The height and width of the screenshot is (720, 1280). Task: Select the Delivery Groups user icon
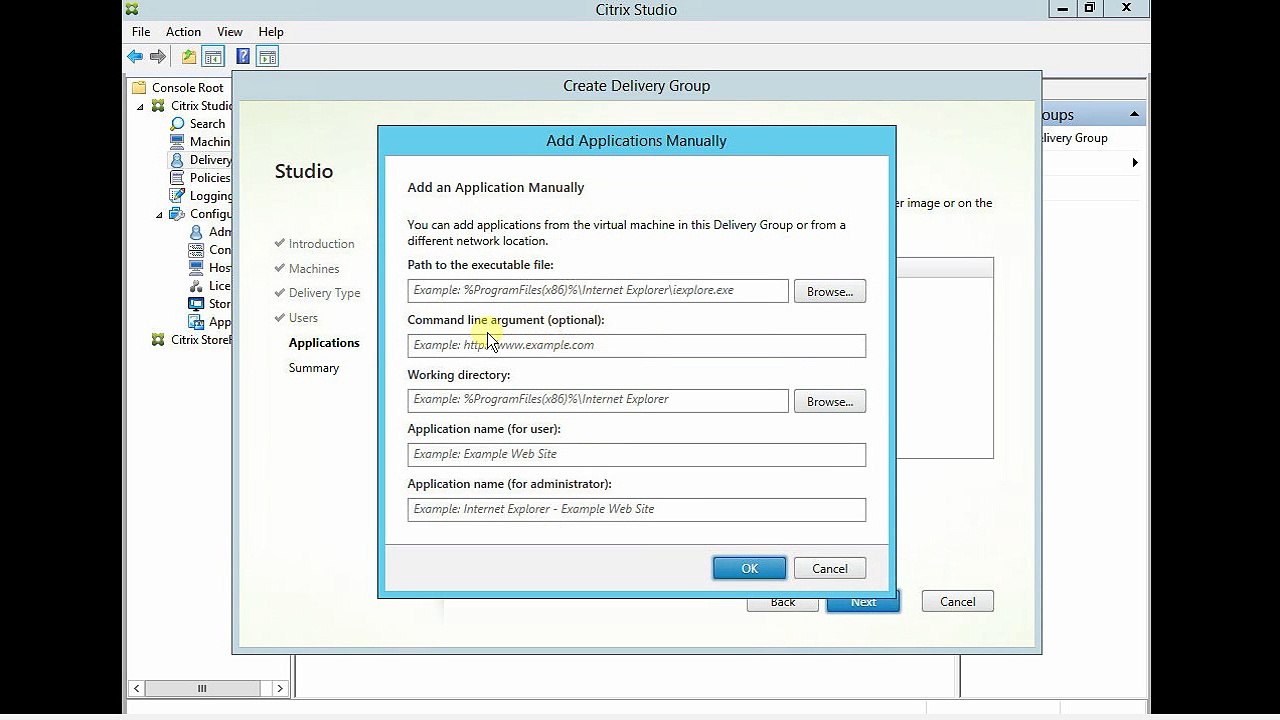[177, 160]
